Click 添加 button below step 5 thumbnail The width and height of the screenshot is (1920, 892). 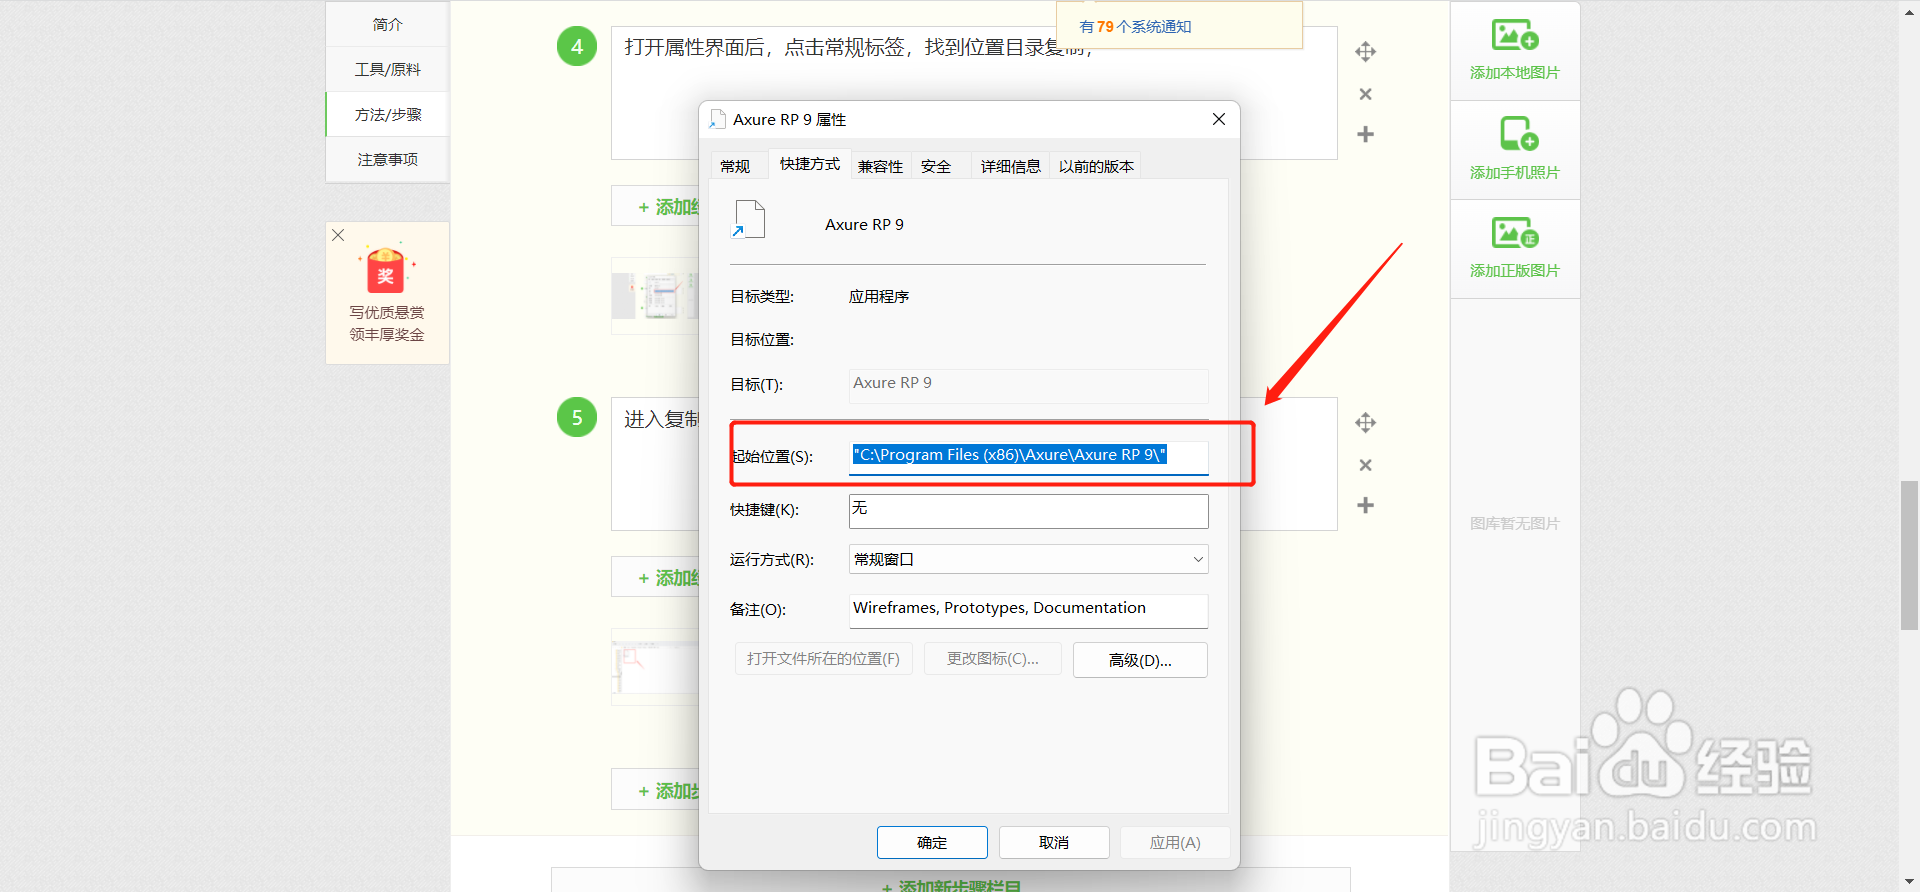[x=655, y=790]
